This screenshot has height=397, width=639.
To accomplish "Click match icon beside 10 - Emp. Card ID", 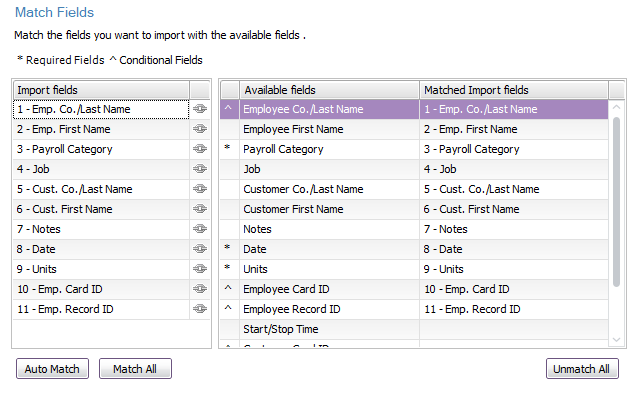I will tap(200, 289).
